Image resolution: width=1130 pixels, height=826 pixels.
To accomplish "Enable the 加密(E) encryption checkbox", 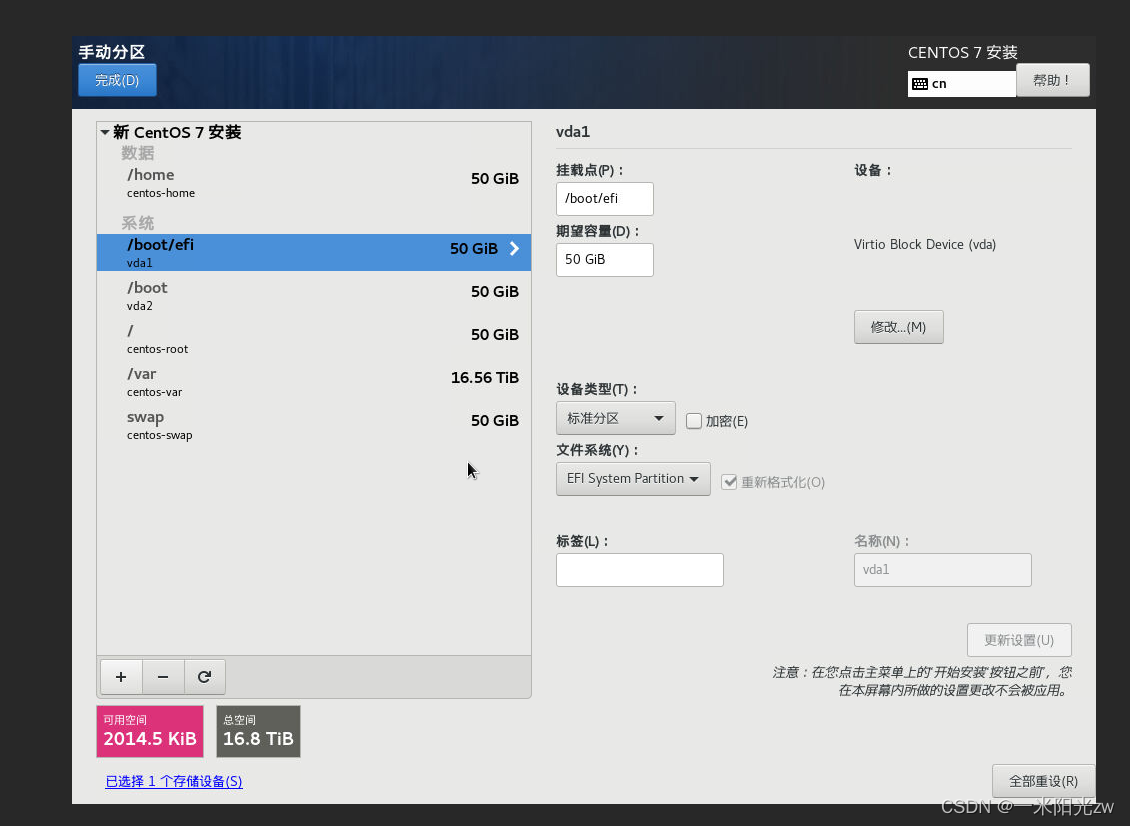I will pos(694,421).
